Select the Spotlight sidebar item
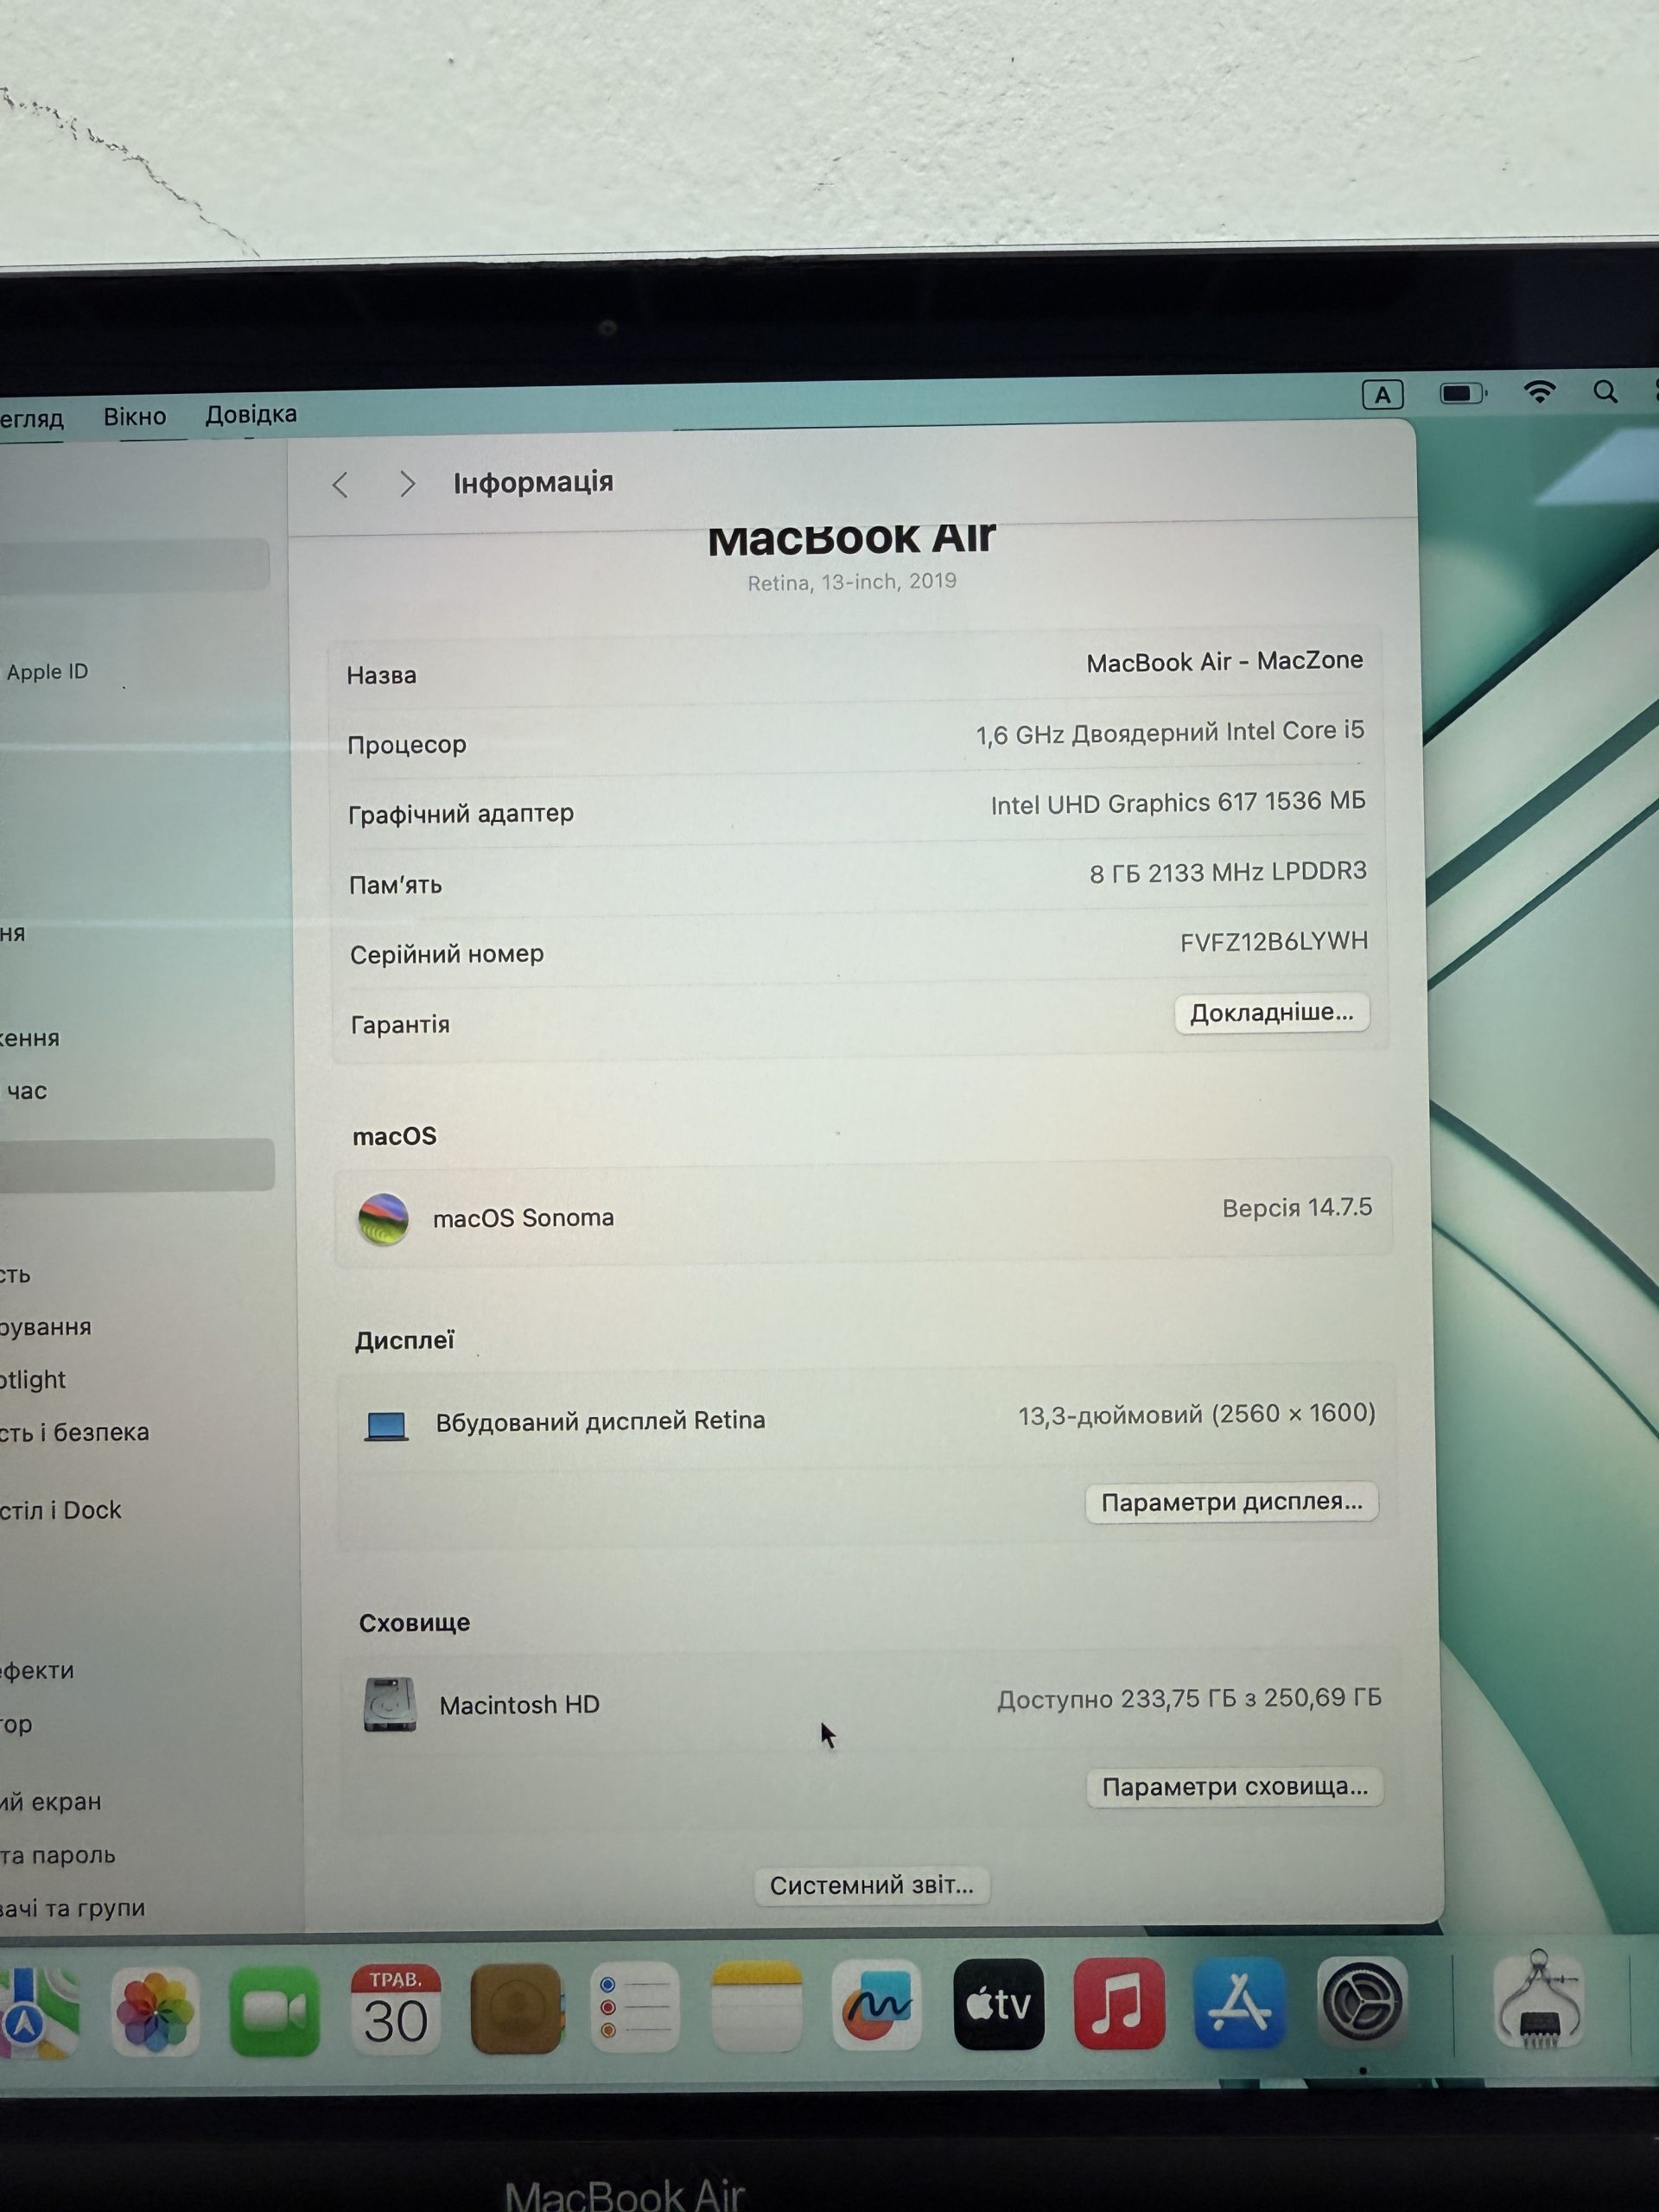Viewport: 1659px width, 2212px height. click(x=33, y=1380)
